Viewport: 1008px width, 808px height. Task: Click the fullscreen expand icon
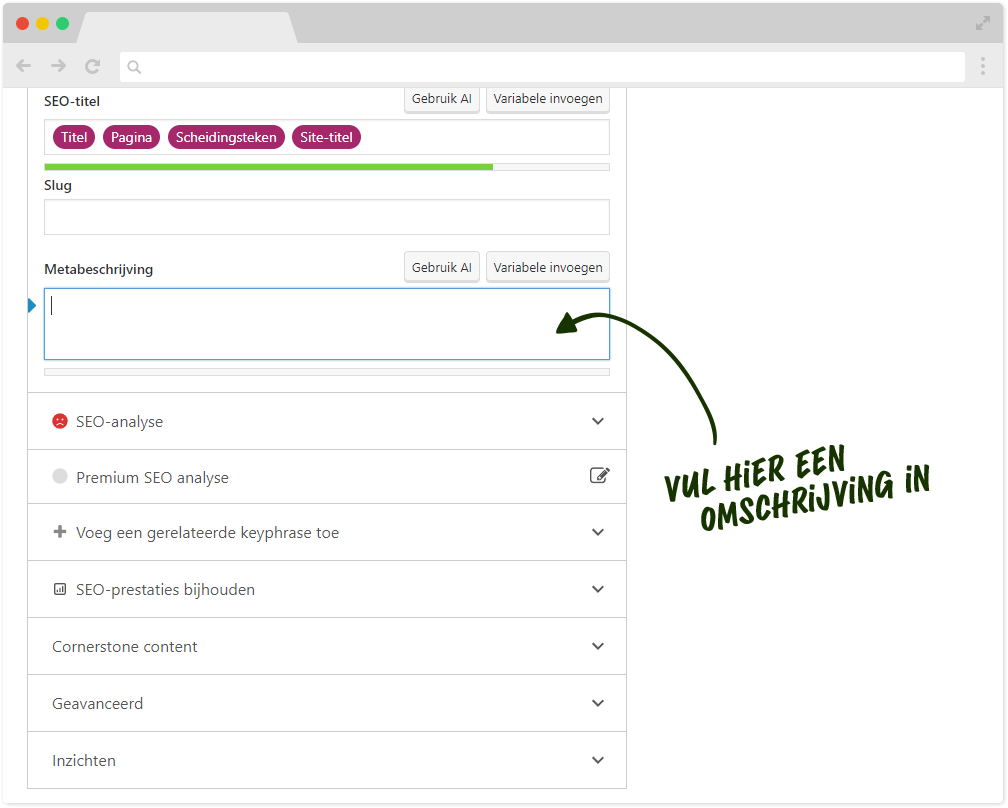(983, 24)
